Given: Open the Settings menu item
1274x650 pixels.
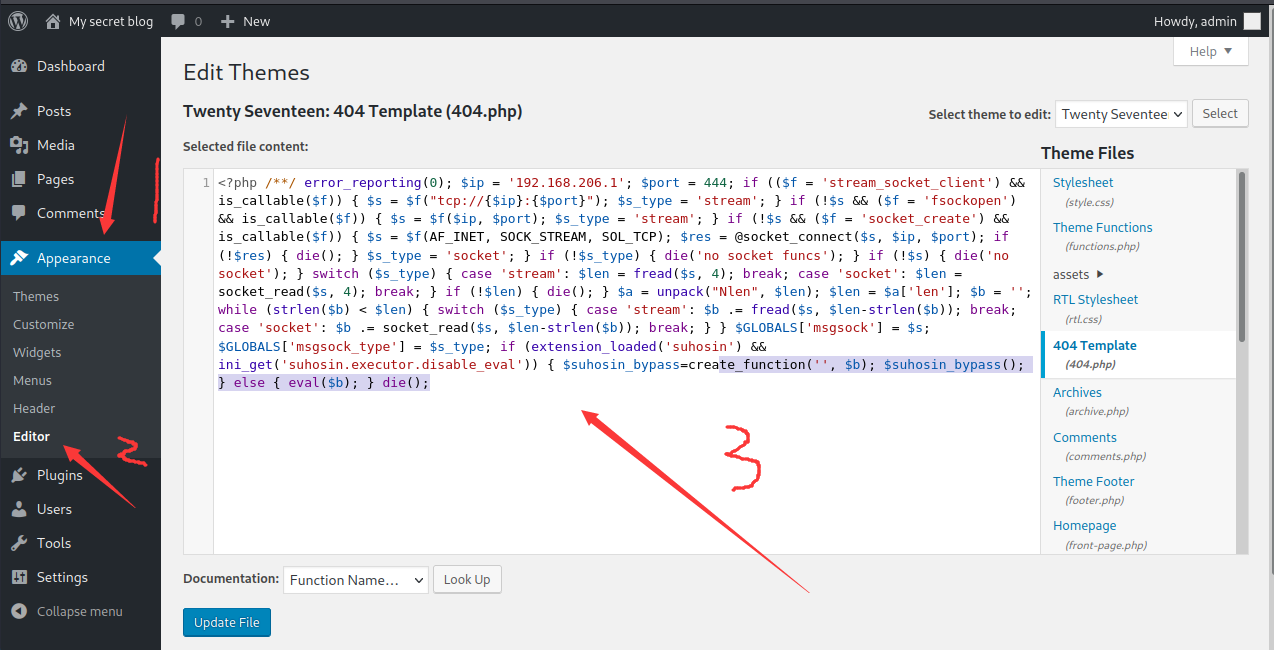Looking at the screenshot, I should [x=80, y=577].
